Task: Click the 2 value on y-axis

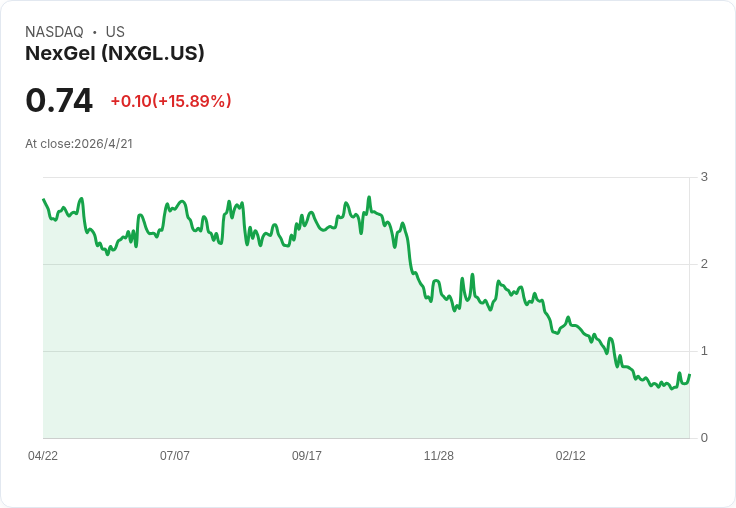Action: (x=704, y=264)
